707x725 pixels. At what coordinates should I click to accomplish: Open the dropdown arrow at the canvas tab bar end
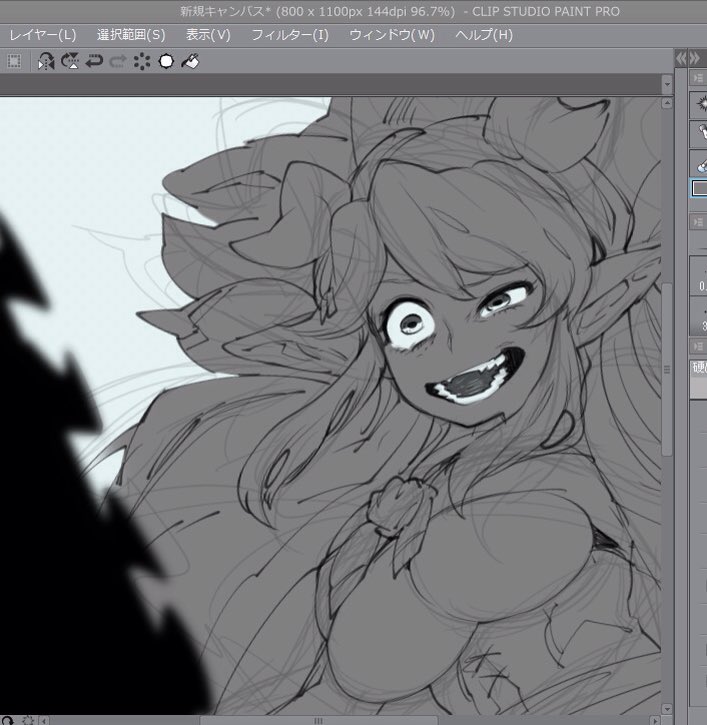667,85
